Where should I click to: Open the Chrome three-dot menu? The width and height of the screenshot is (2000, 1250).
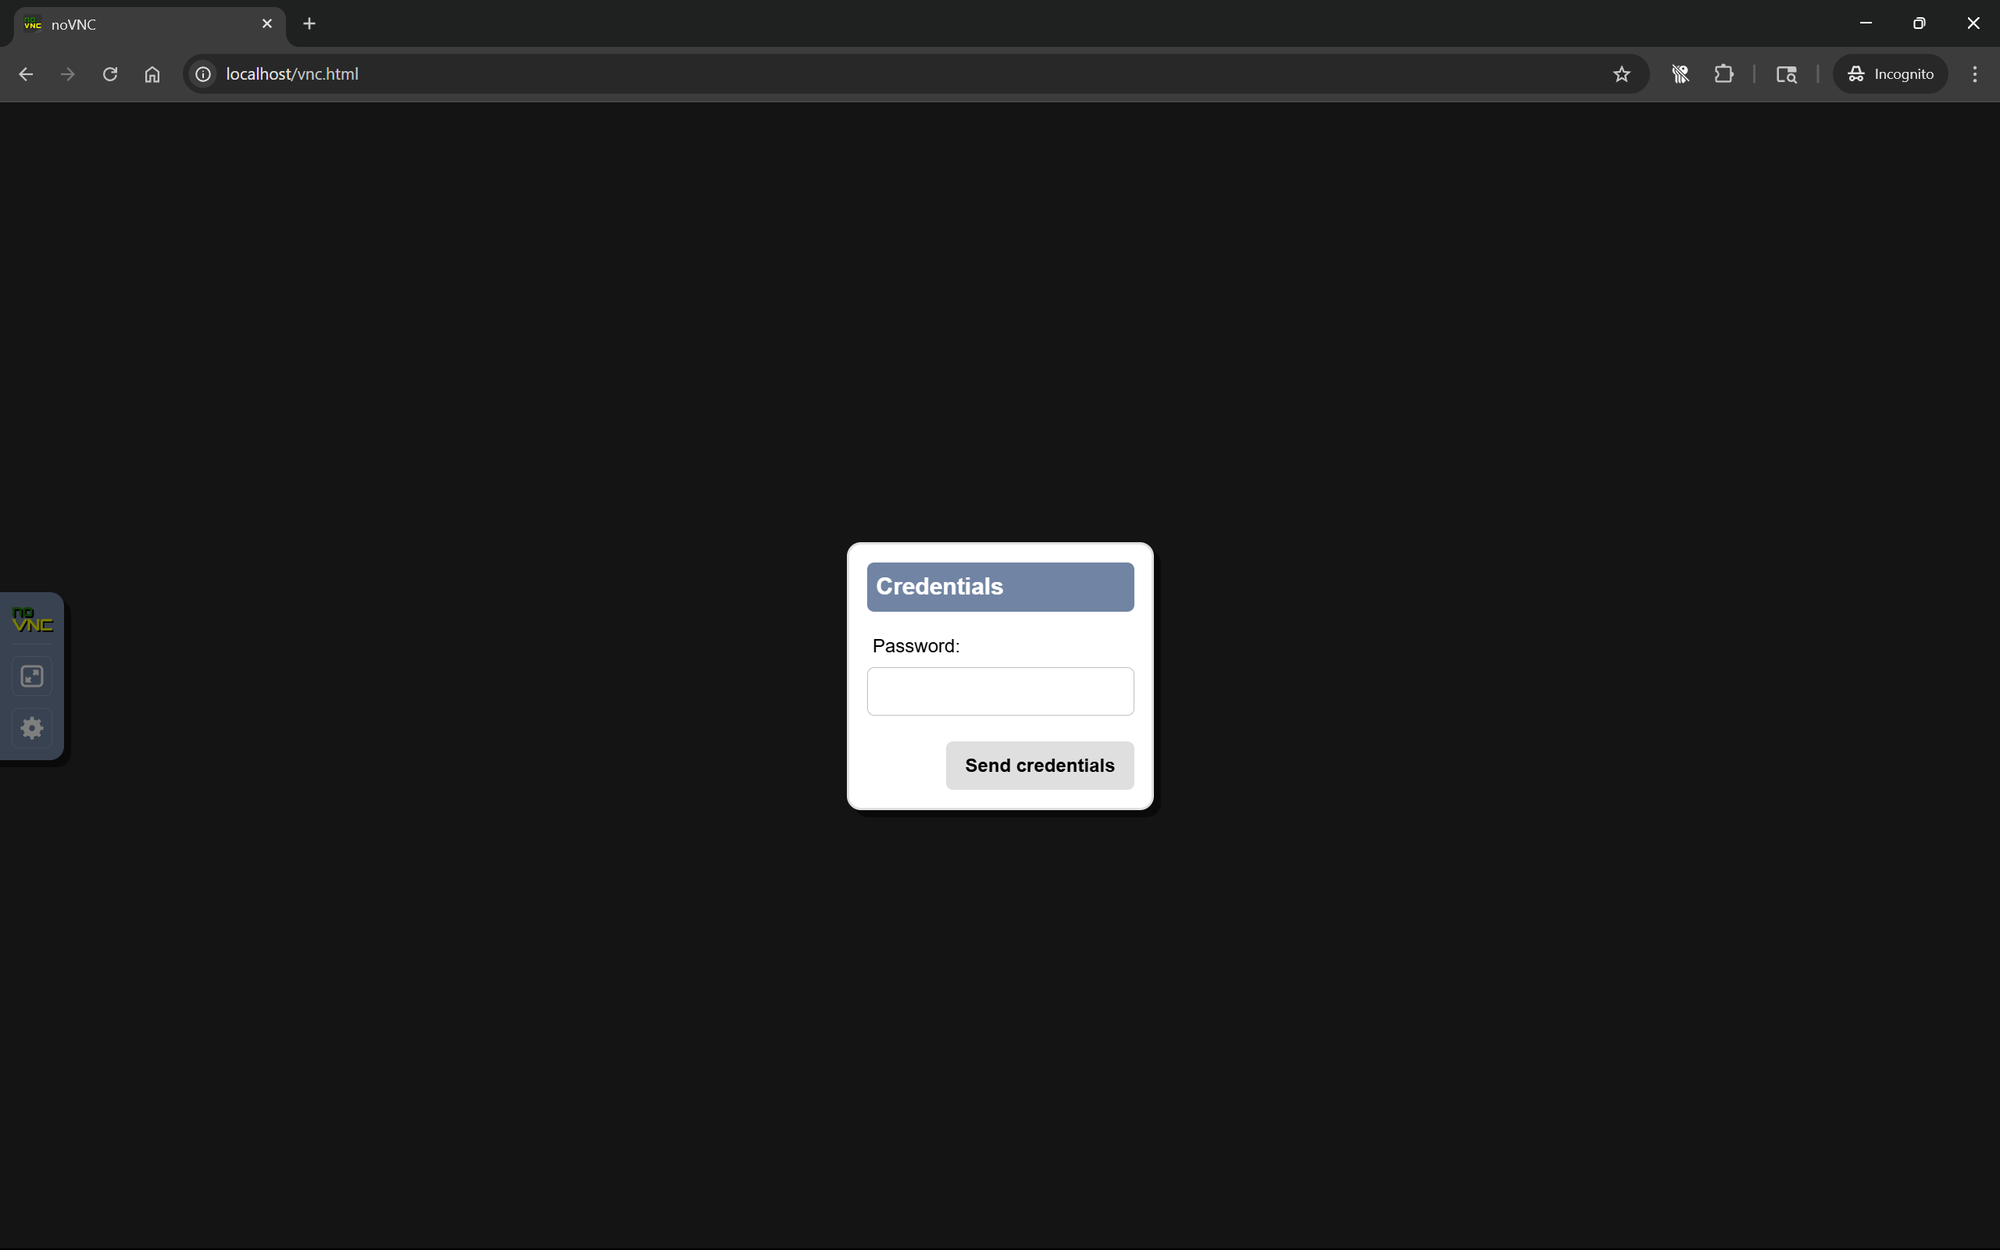pyautogui.click(x=1975, y=74)
